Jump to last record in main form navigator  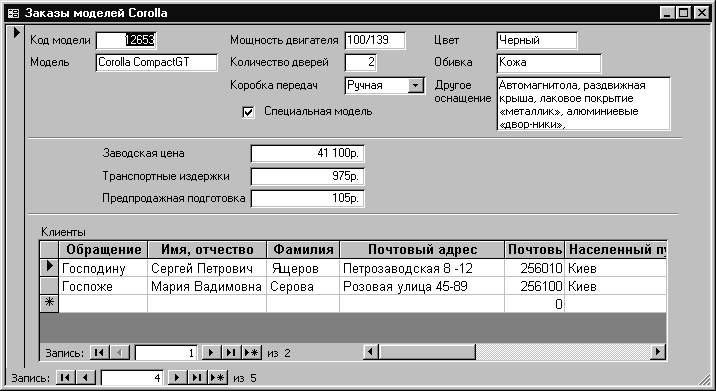[197, 378]
